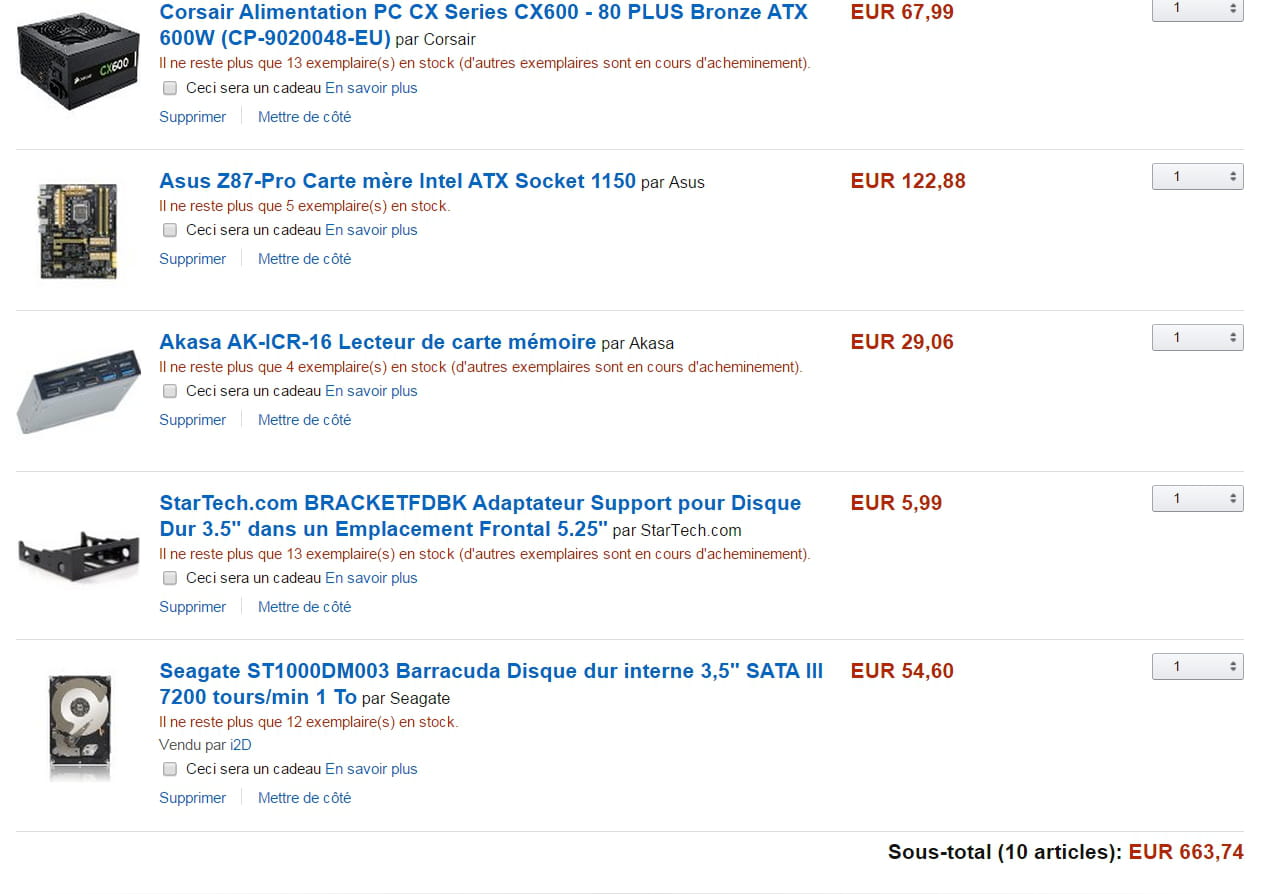Click the StarTech bracket adapter image
Viewport: 1262px width, 894px height.
click(78, 553)
